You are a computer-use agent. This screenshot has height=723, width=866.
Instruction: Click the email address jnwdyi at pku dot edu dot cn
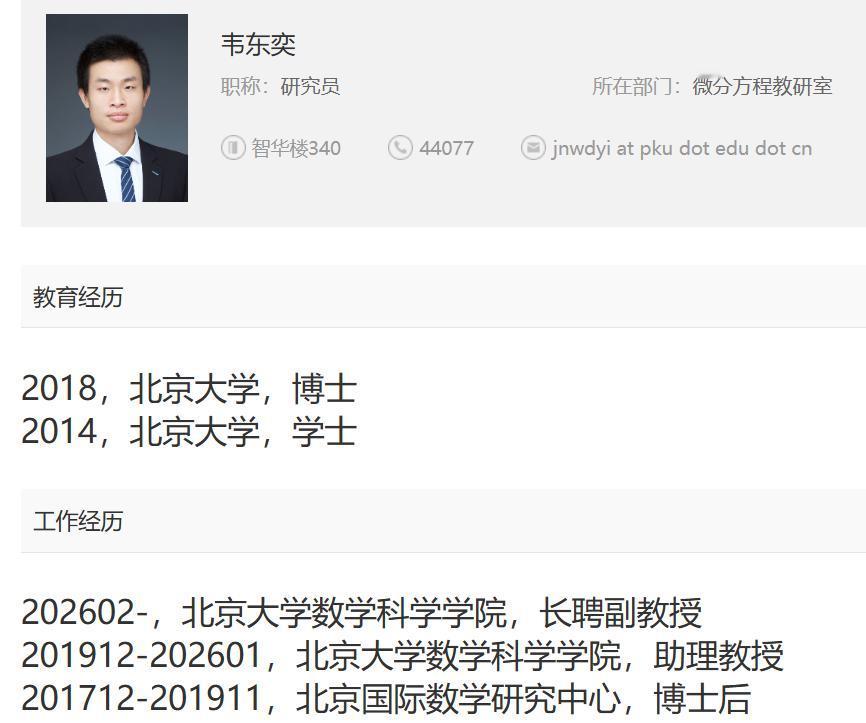(682, 149)
